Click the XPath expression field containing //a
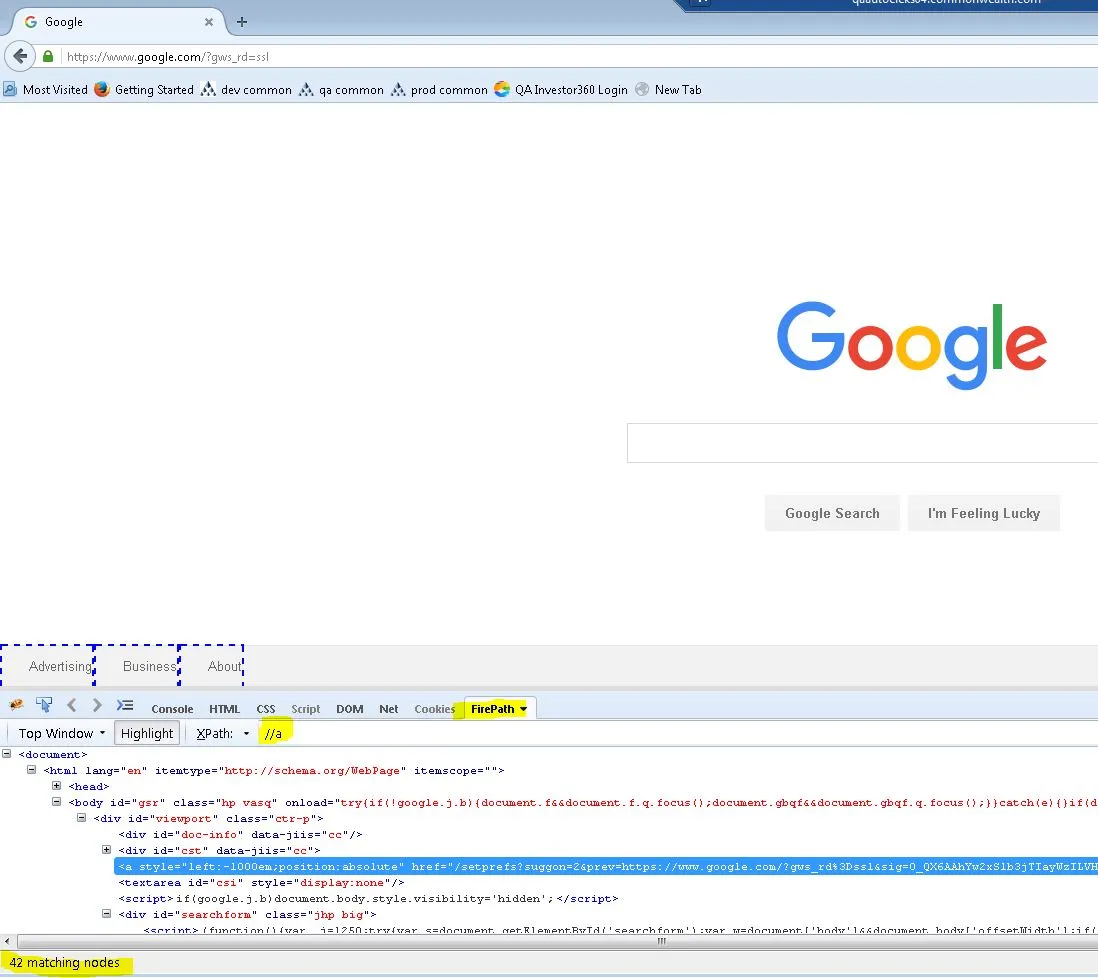1098x978 pixels. point(678,733)
